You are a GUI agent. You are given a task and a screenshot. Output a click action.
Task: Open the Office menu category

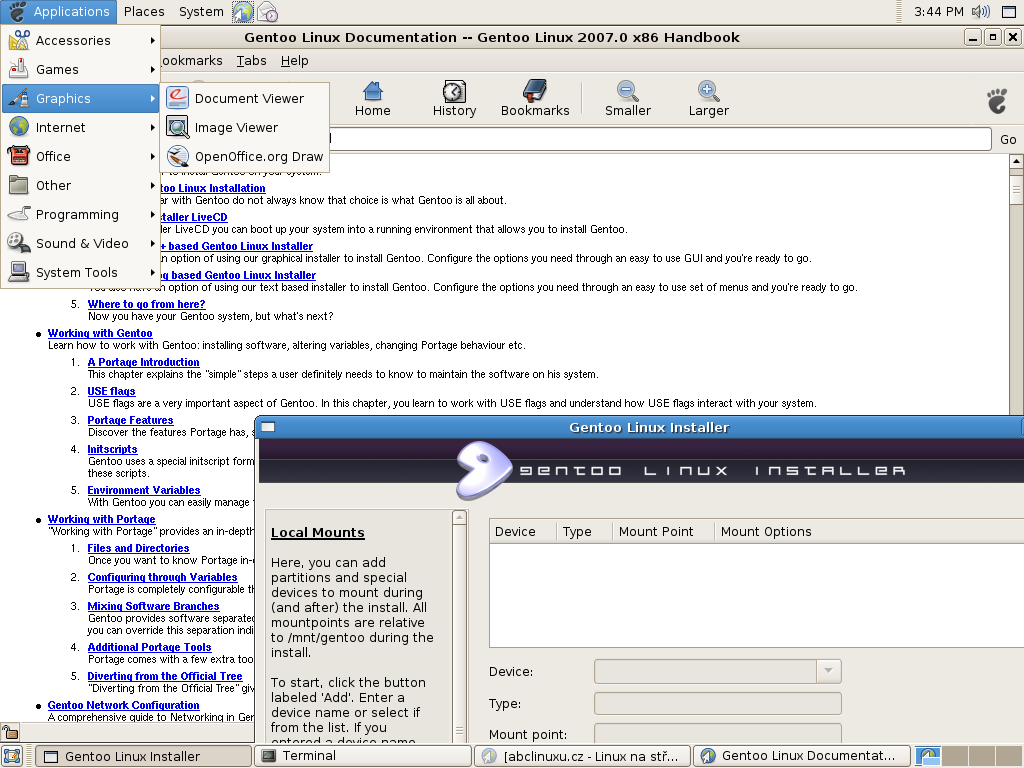[81, 157]
